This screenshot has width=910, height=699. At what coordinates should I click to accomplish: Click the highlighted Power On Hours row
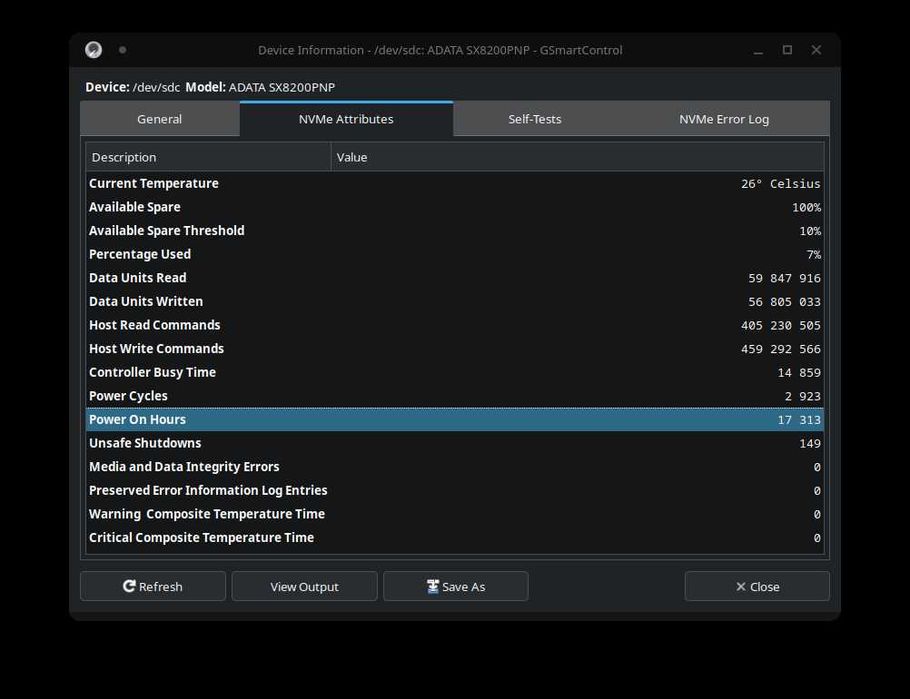(x=454, y=419)
